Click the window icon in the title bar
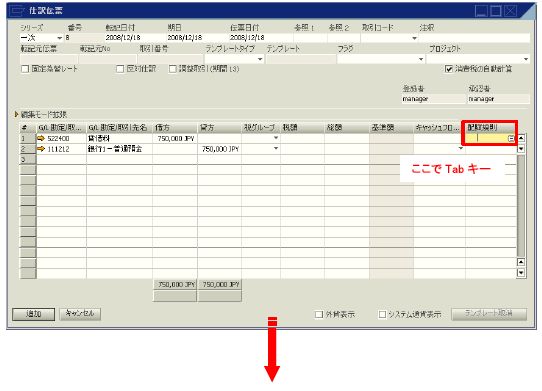542x391 pixels. coord(16,11)
